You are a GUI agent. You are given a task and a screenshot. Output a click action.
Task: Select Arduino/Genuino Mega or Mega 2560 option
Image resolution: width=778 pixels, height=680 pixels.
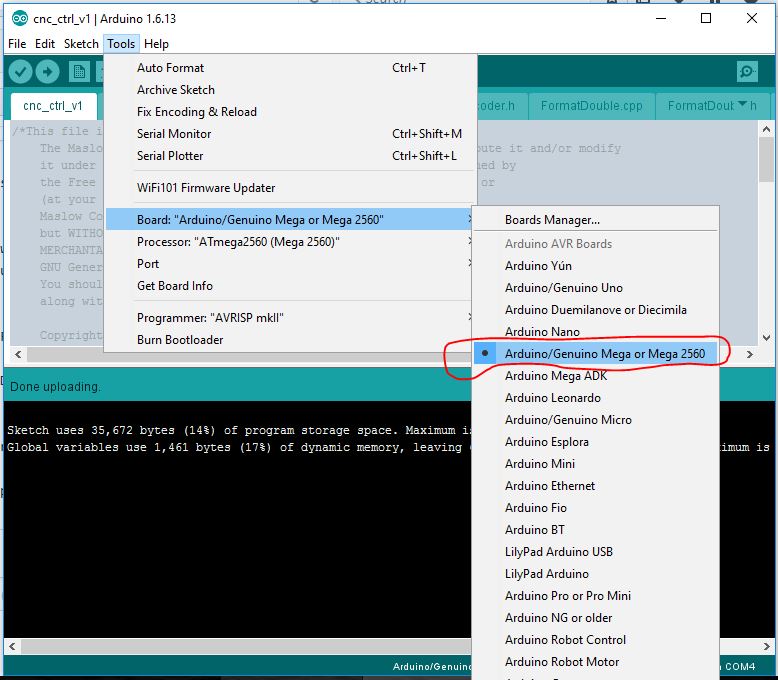[595, 353]
